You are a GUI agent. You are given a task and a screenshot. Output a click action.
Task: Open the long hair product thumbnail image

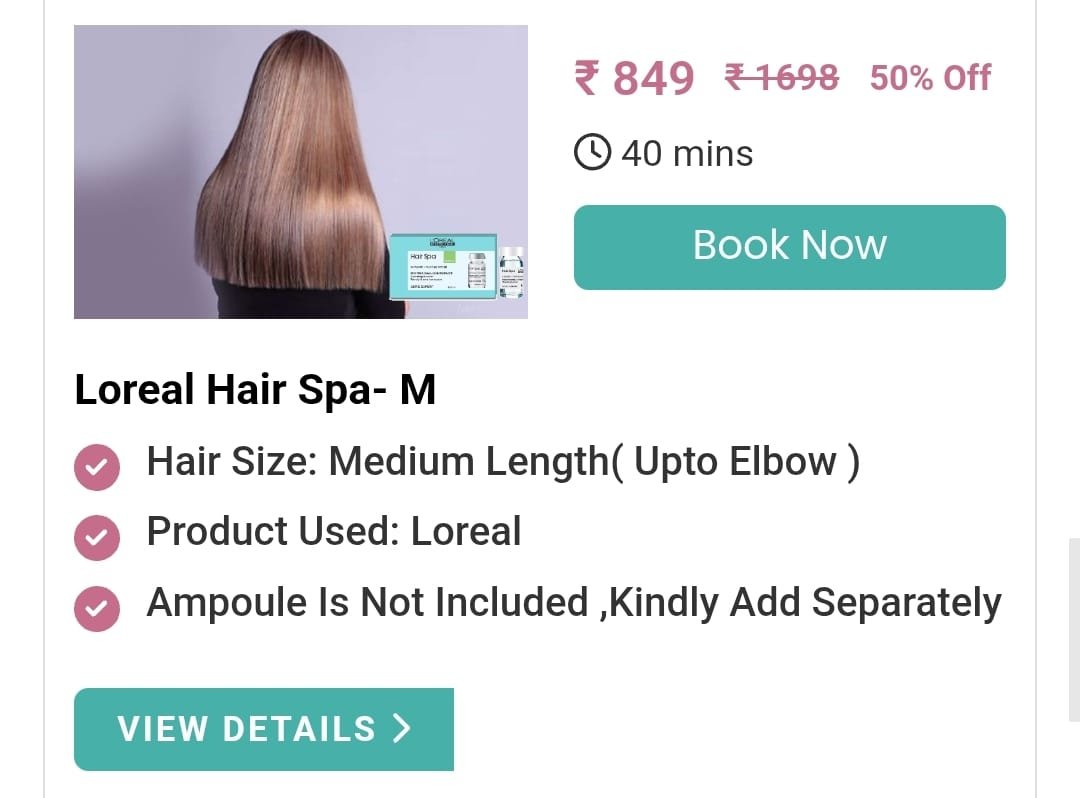301,172
